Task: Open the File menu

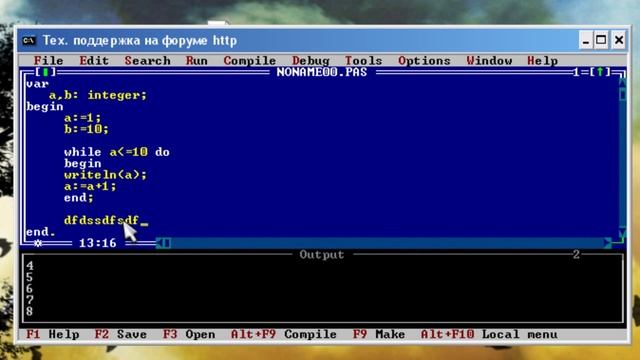Action: point(48,61)
